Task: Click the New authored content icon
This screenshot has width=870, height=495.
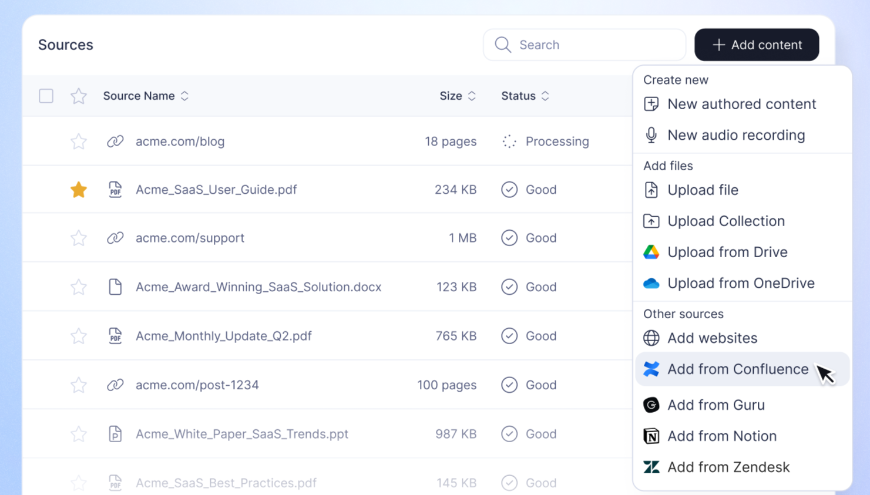Action: [x=651, y=104]
